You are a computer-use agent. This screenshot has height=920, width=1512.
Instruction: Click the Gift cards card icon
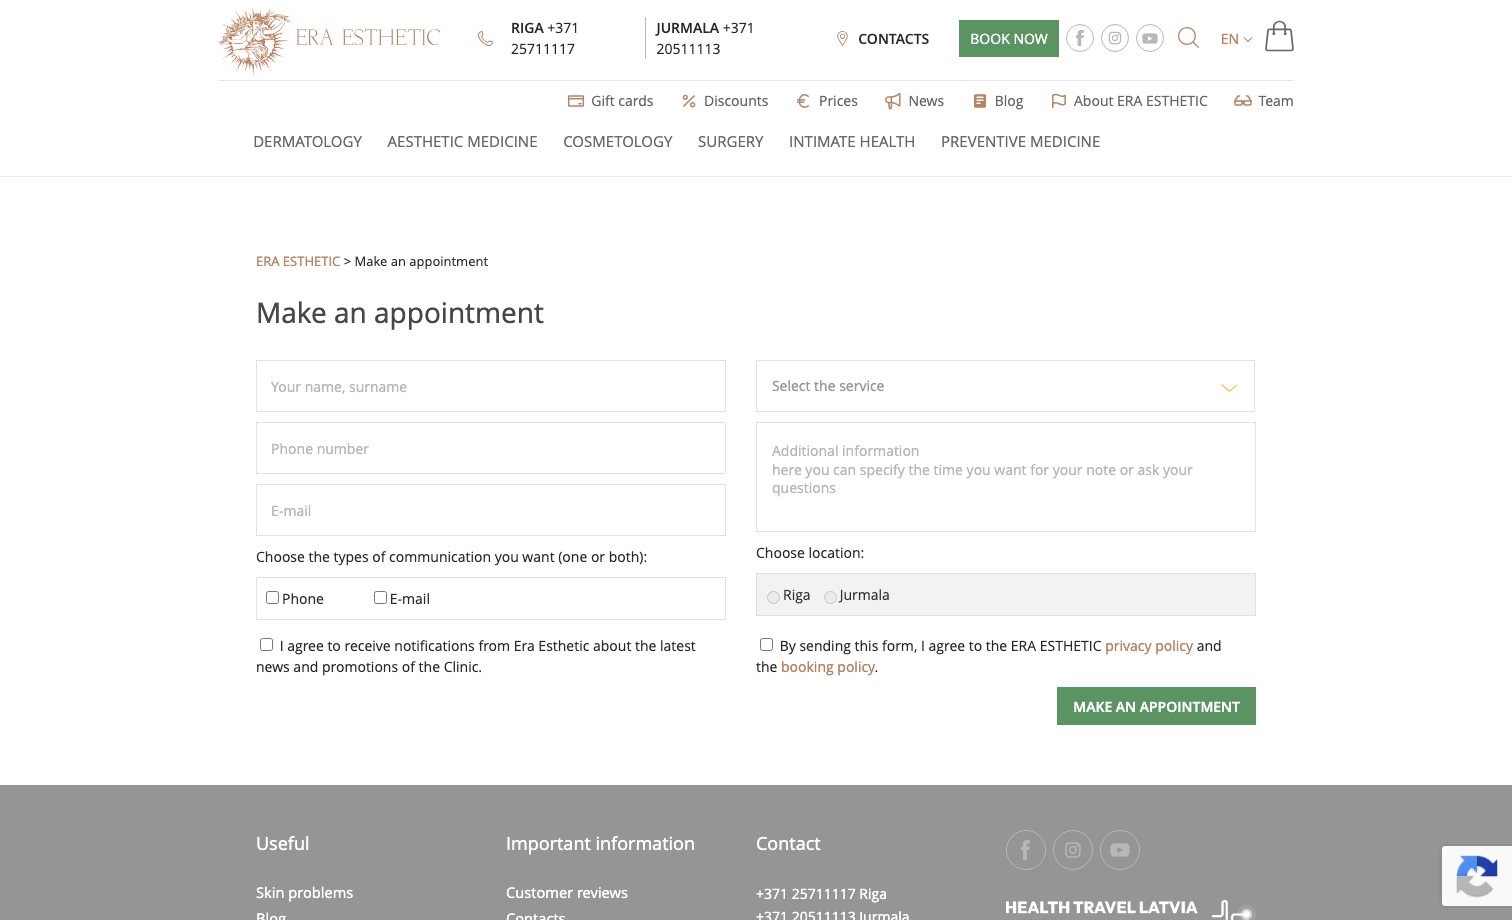pos(576,101)
